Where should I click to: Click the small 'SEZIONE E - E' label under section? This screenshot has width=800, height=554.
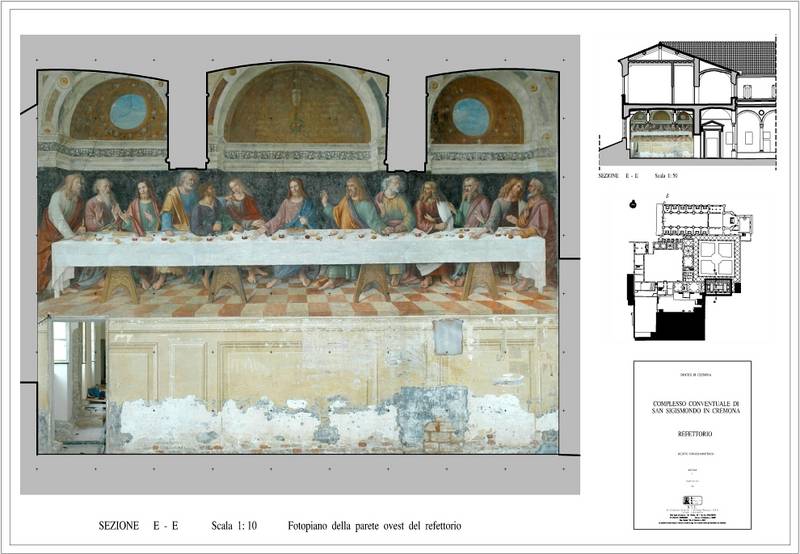click(x=618, y=175)
